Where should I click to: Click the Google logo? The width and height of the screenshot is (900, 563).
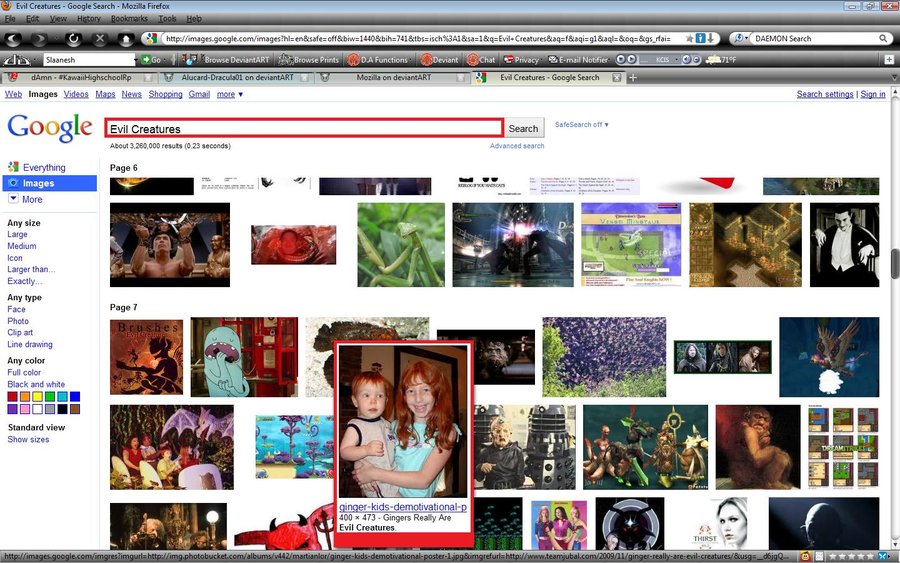[x=50, y=127]
